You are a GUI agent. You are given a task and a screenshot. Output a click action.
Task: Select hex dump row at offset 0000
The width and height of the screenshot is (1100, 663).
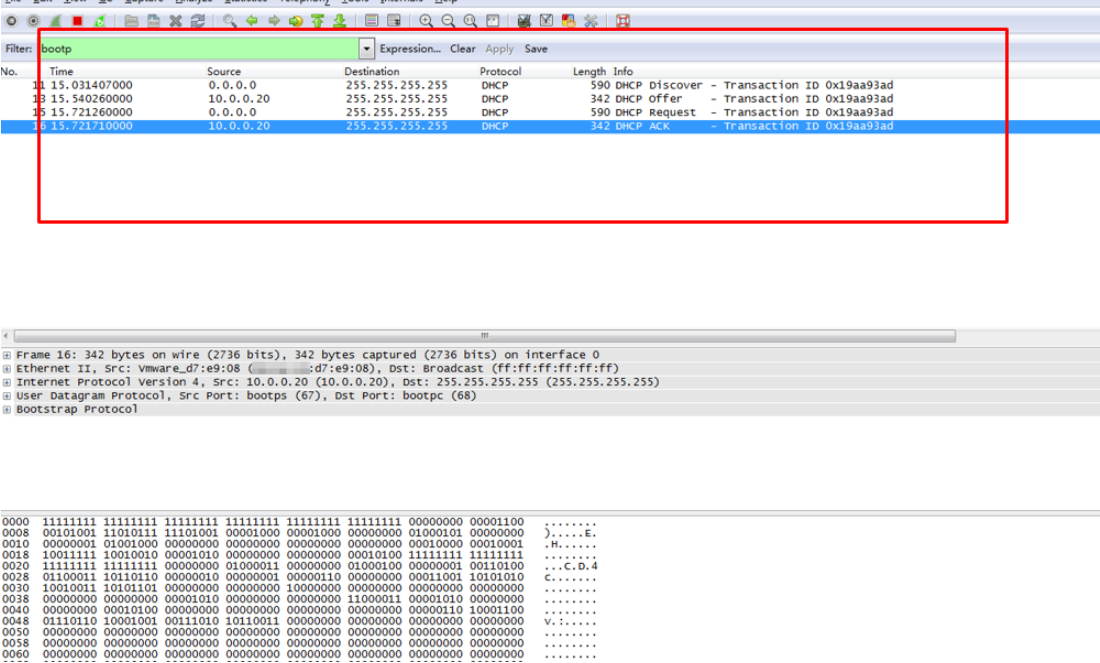click(299, 522)
